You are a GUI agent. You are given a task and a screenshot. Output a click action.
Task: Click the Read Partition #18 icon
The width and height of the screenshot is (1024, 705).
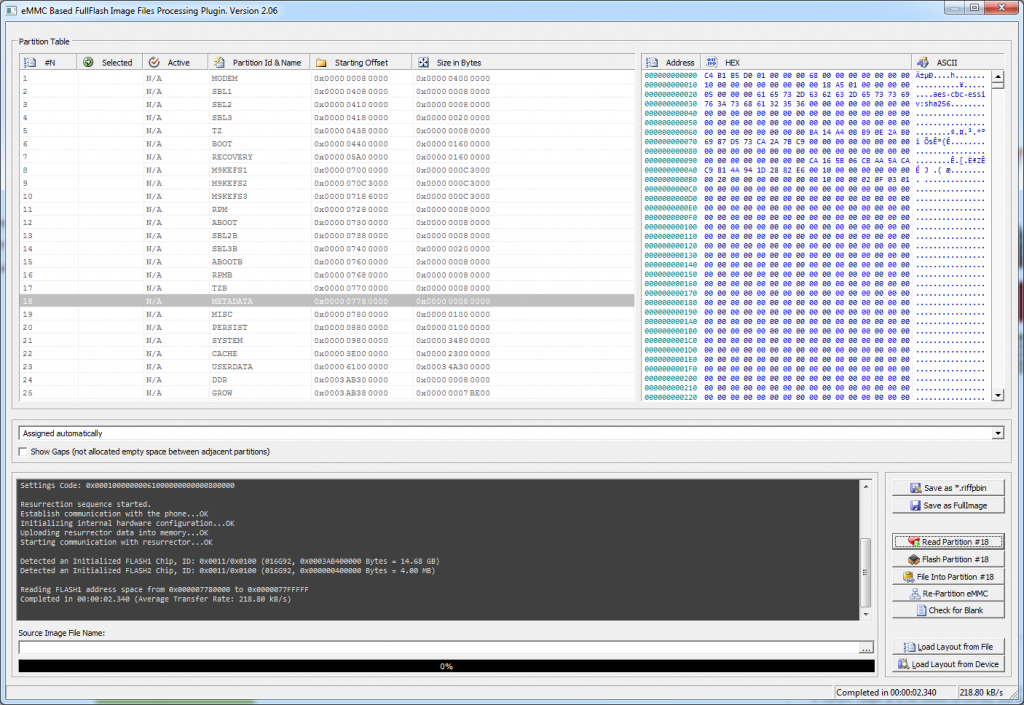(x=914, y=542)
